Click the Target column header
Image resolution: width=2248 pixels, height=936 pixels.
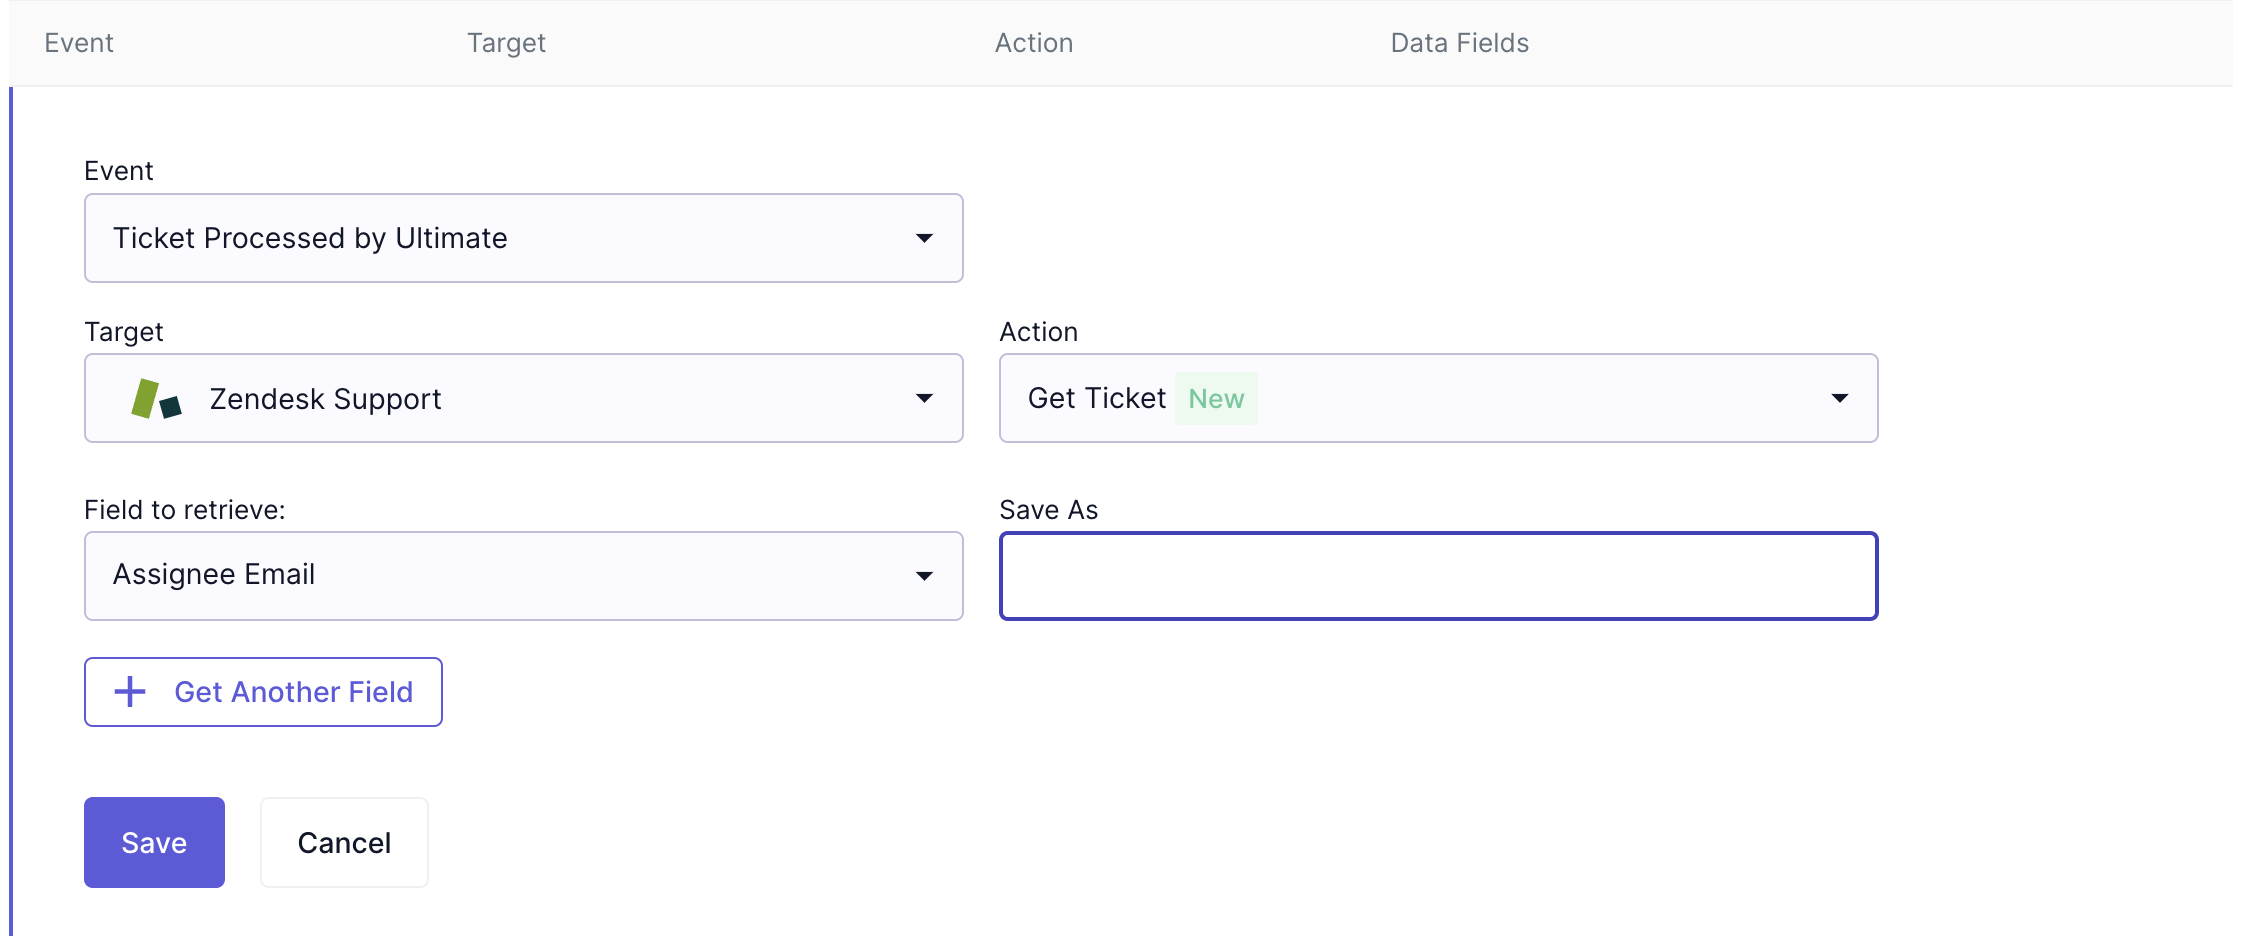506,43
